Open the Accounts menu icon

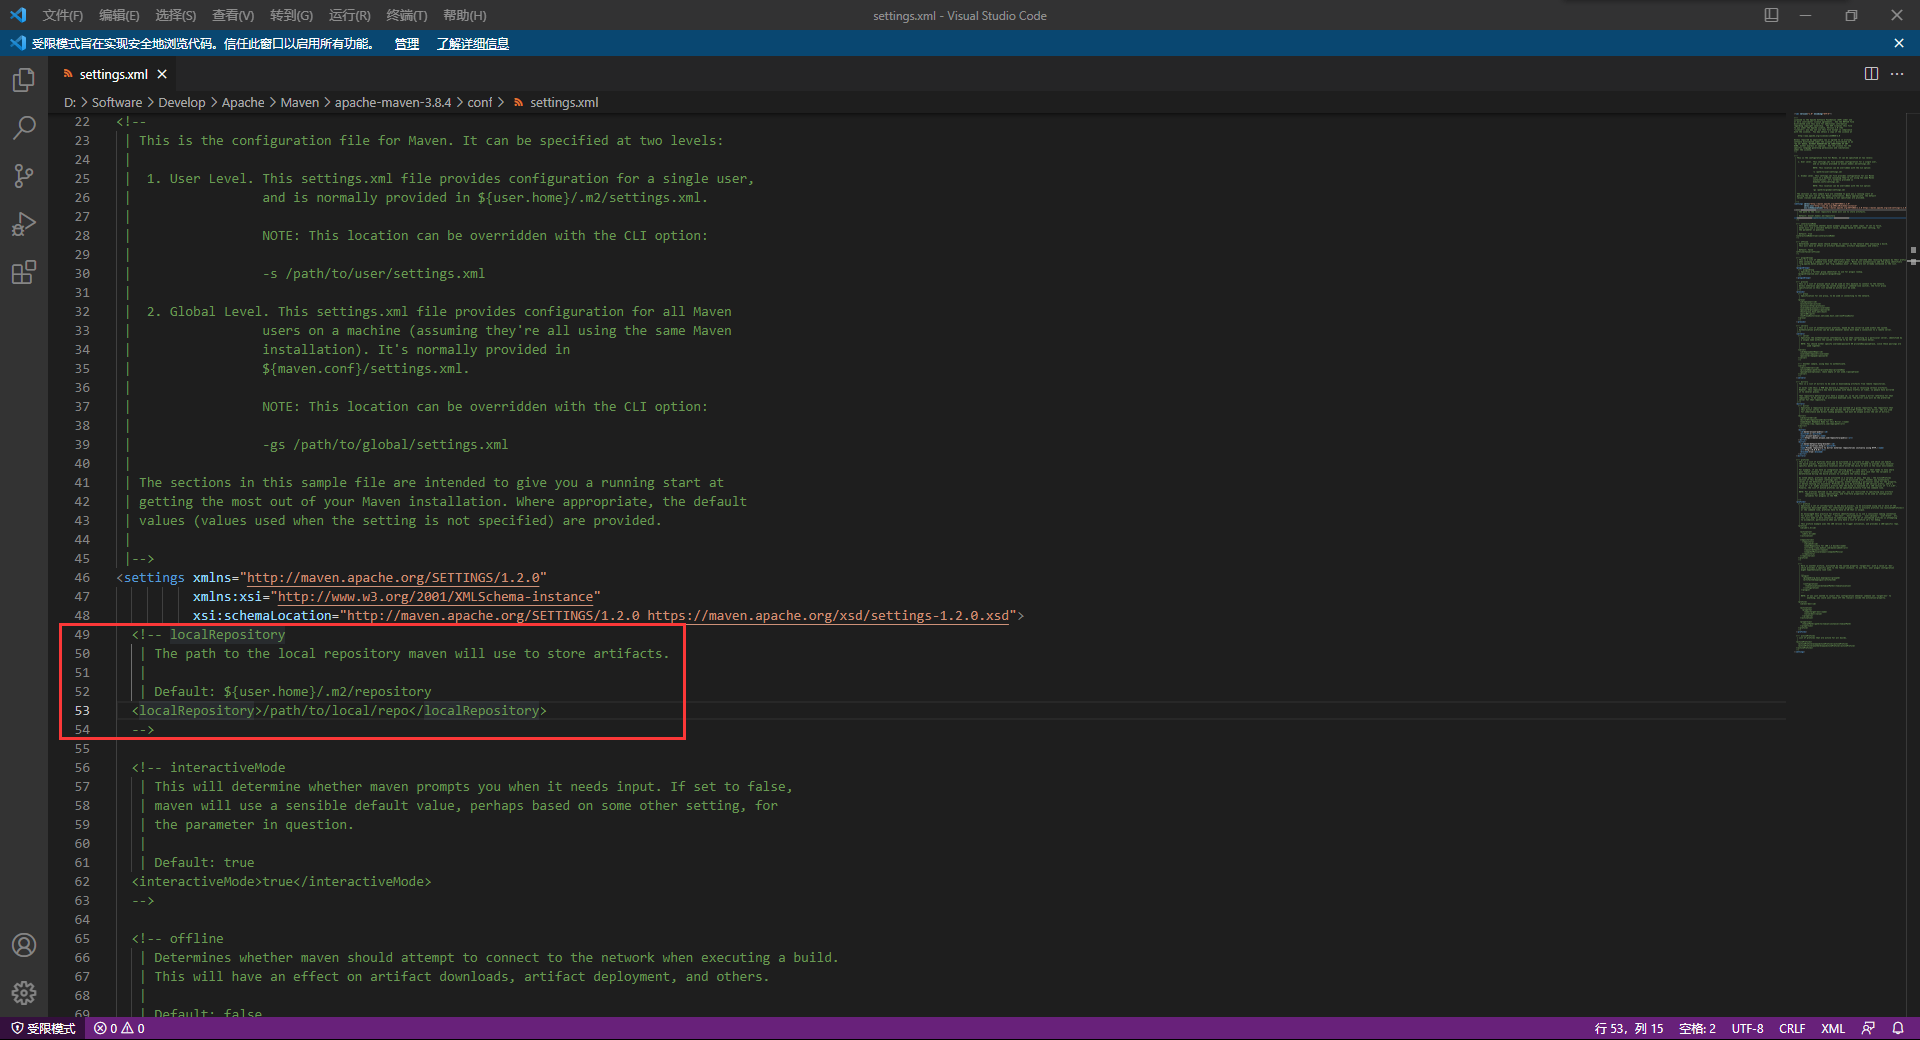[x=24, y=945]
